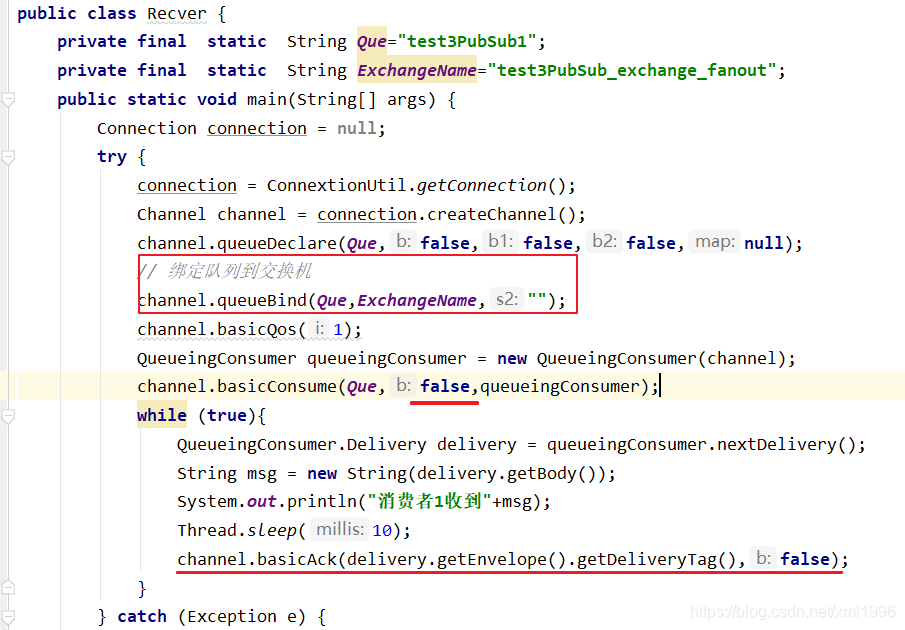Click Thread.sleep method call
905x630 pixels.
237,531
